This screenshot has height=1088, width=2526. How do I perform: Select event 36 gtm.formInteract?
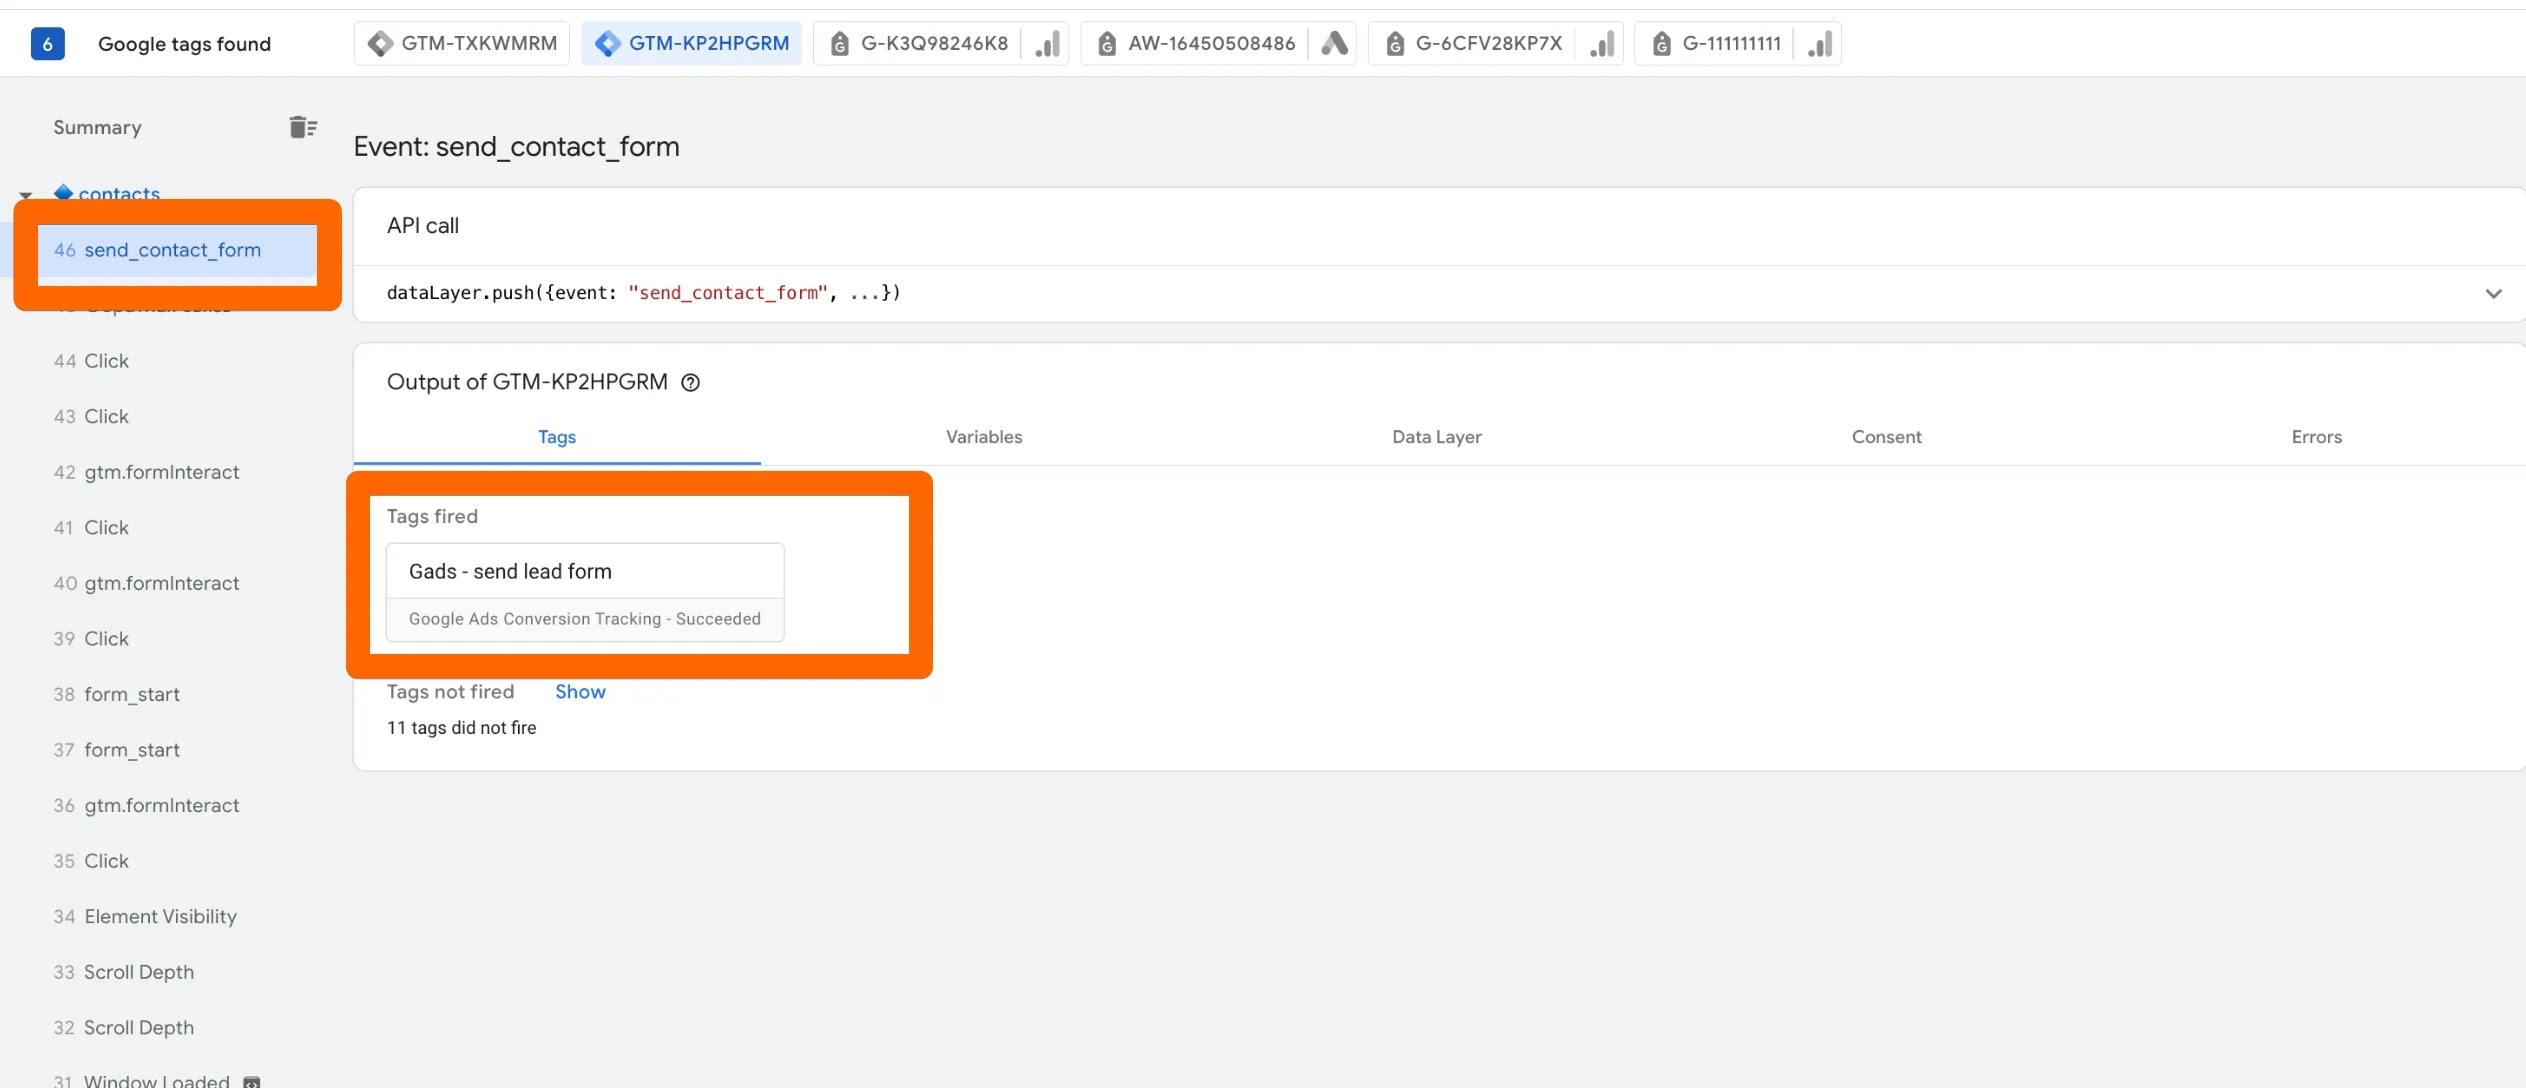click(146, 805)
